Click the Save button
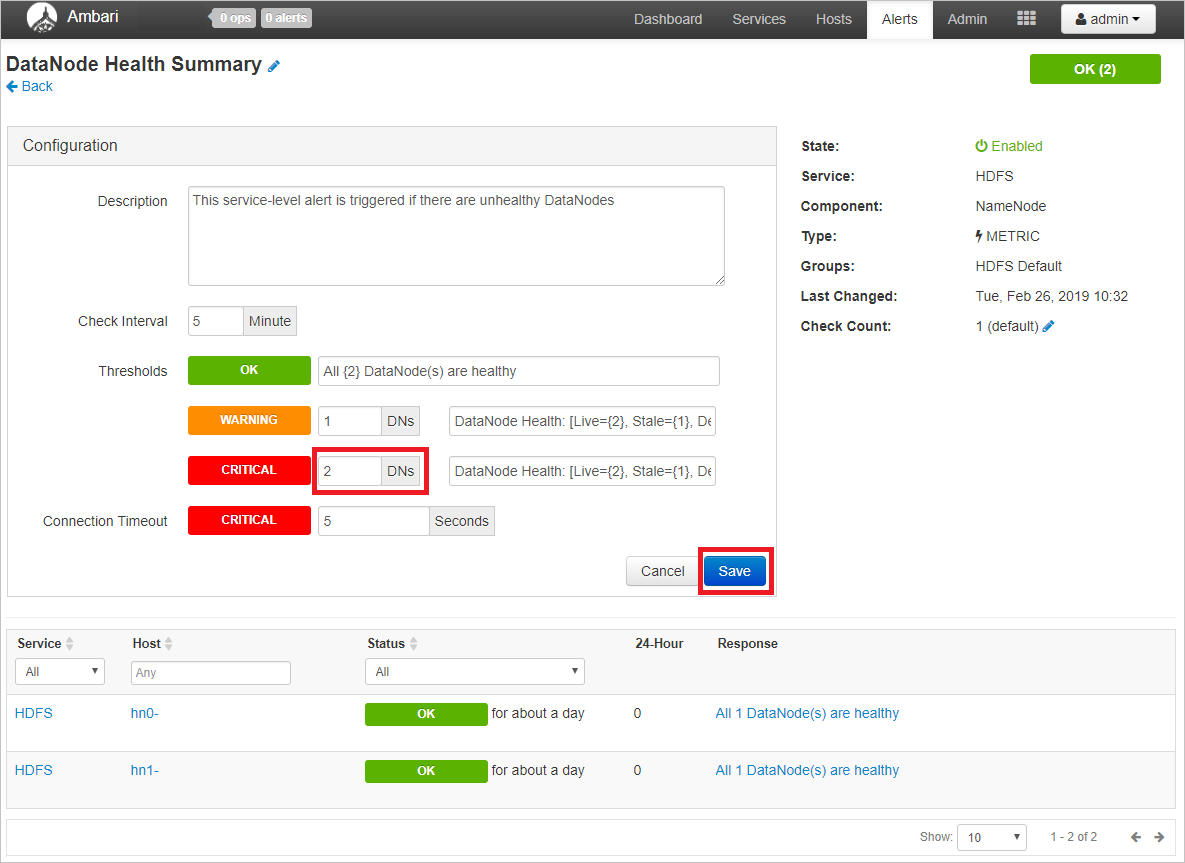The width and height of the screenshot is (1185, 863). click(x=735, y=570)
